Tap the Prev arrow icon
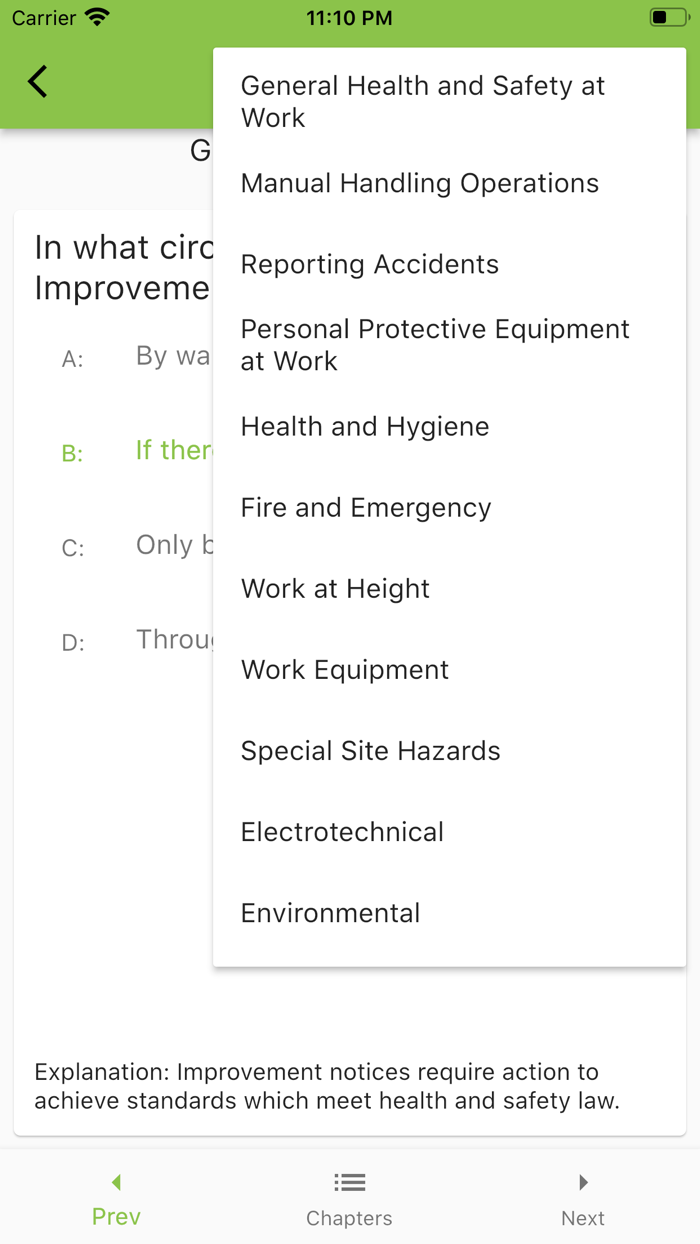The image size is (700, 1244). coord(116,1181)
